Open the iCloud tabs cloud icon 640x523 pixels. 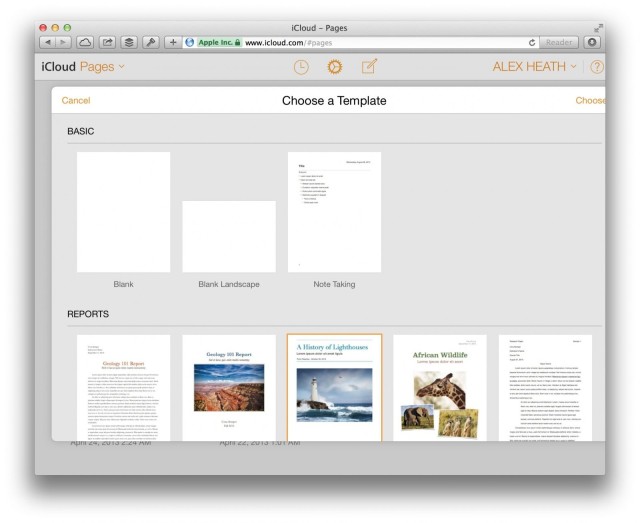point(85,43)
